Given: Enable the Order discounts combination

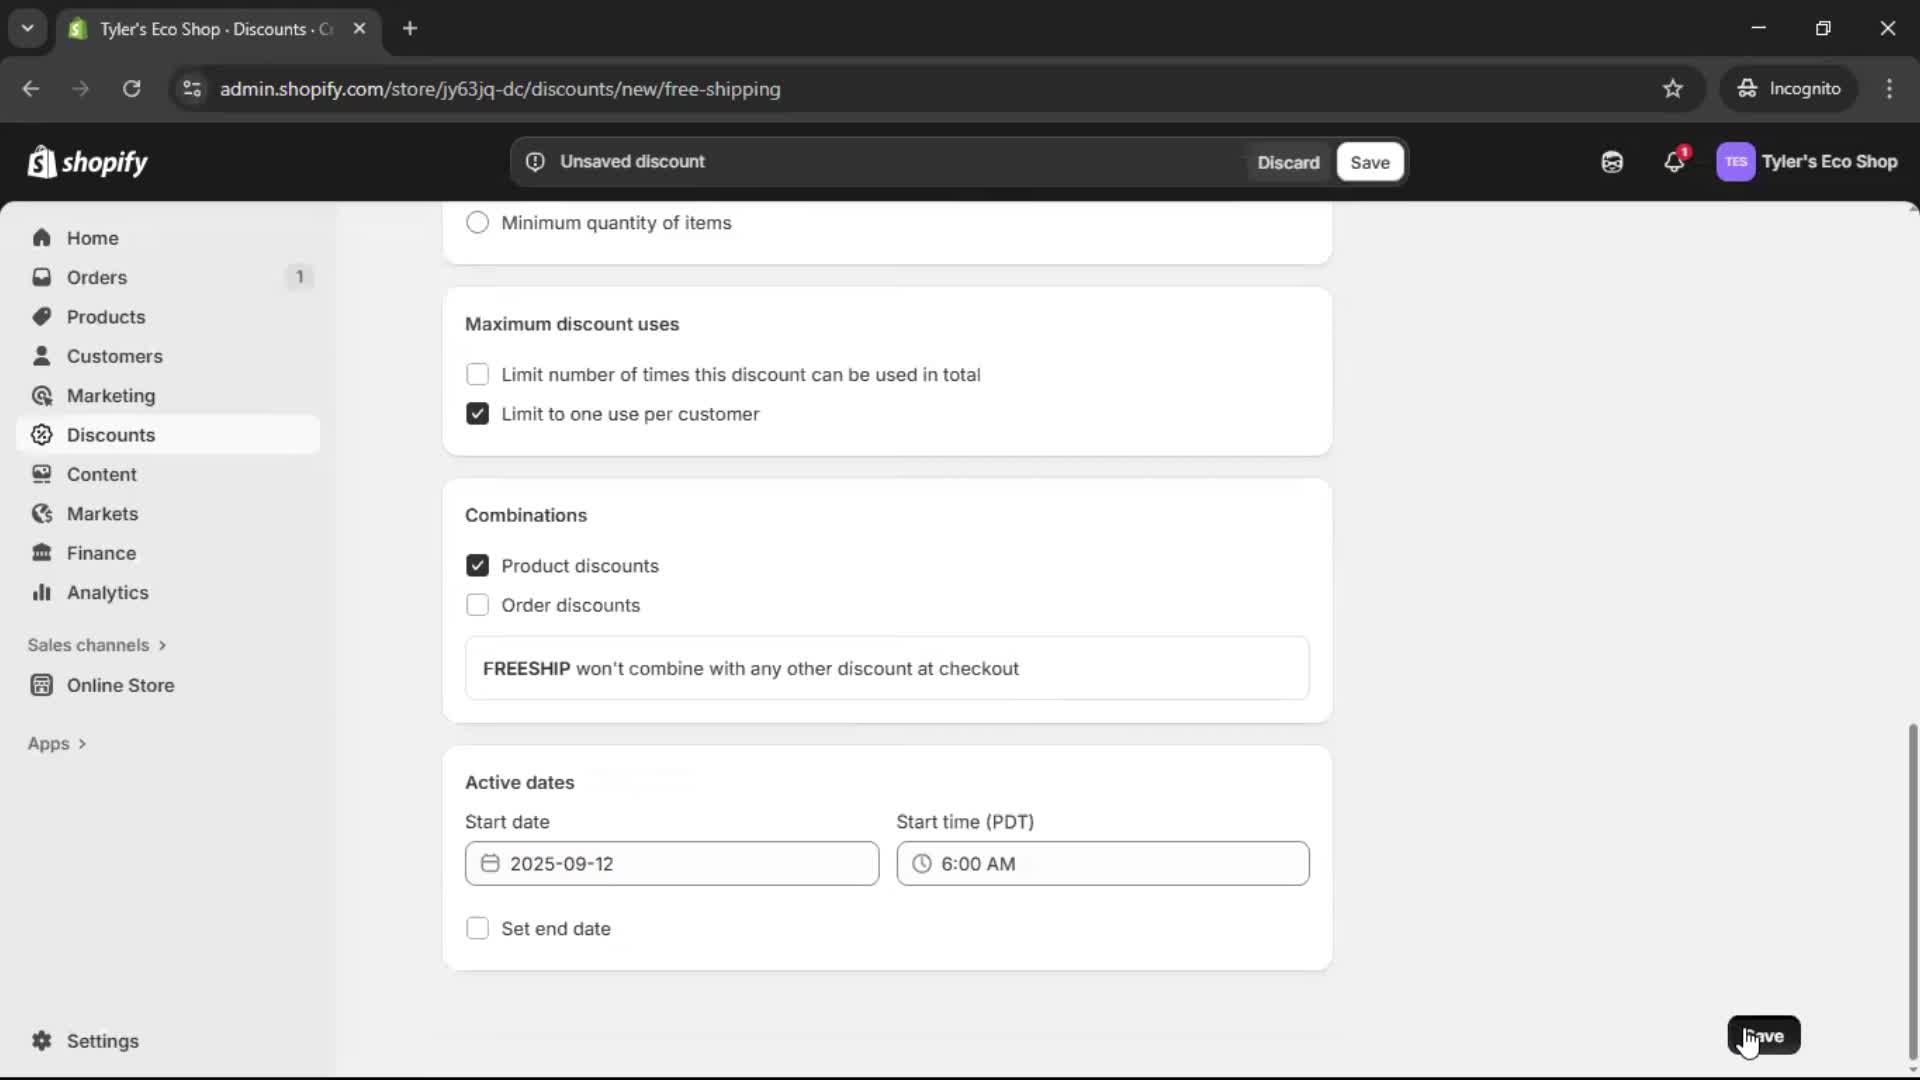Looking at the screenshot, I should [x=477, y=605].
